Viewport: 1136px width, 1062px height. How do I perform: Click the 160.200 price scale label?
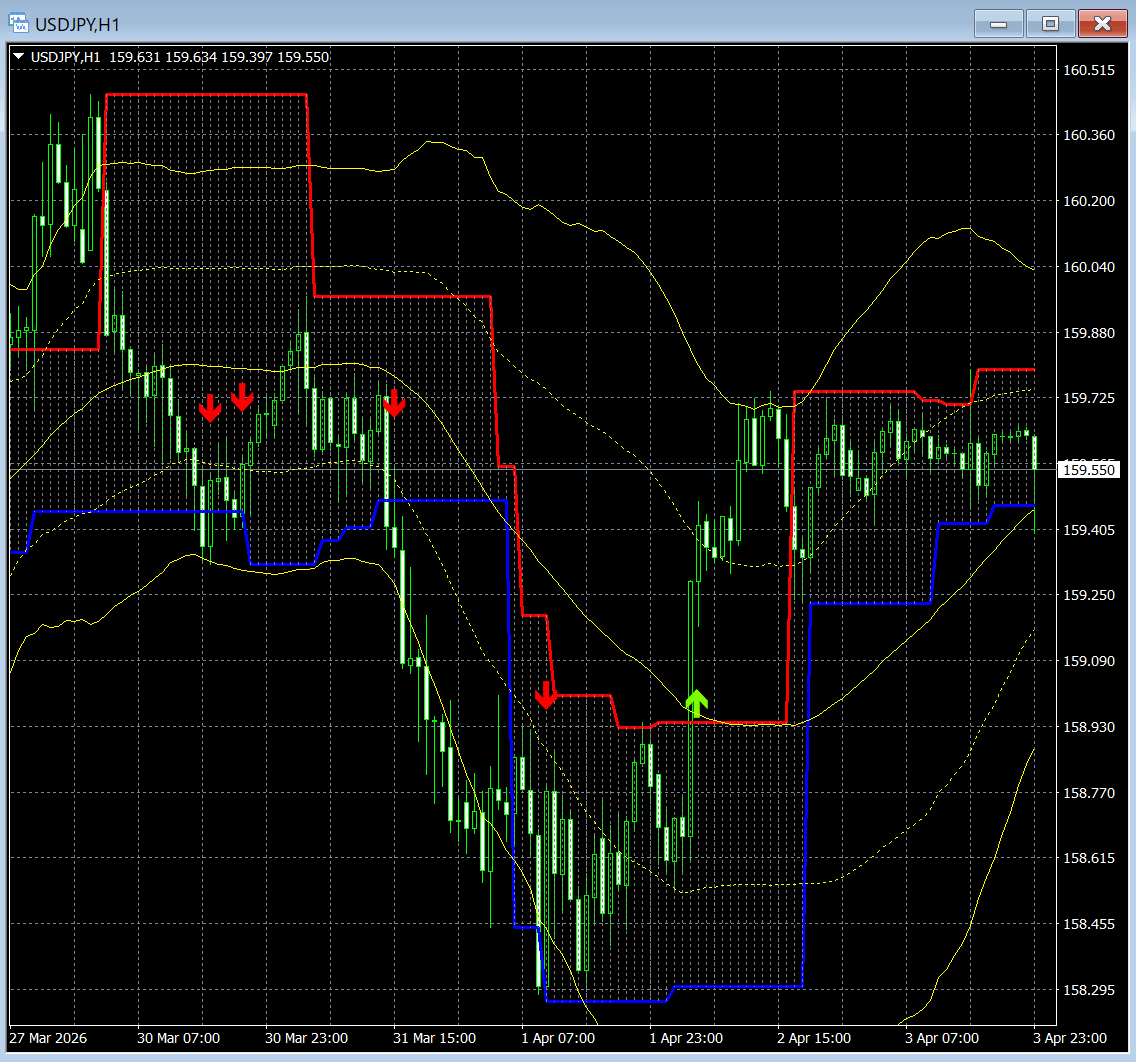[x=1088, y=201]
